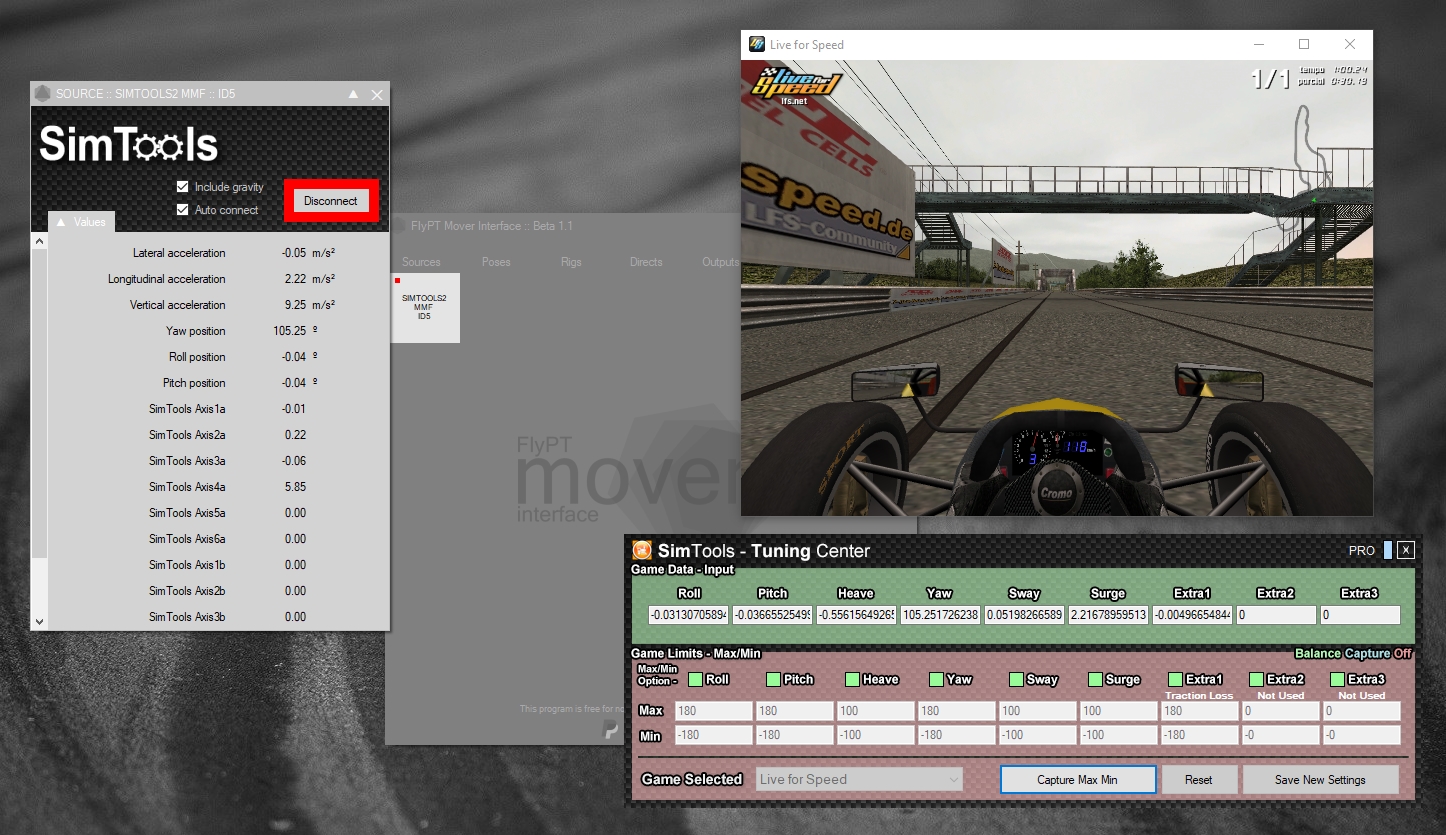This screenshot has width=1446, height=835.
Task: Toggle the Extra2 Max/Min option checkbox
Action: point(1257,679)
